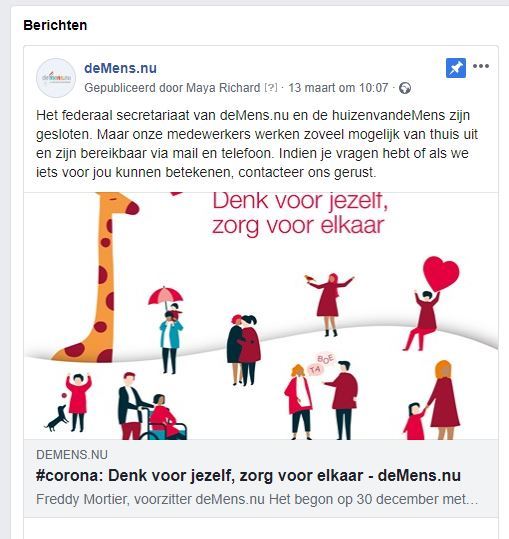The height and width of the screenshot is (539, 509).
Task: Open the deMens.nu profile avatar
Action: [x=56, y=78]
